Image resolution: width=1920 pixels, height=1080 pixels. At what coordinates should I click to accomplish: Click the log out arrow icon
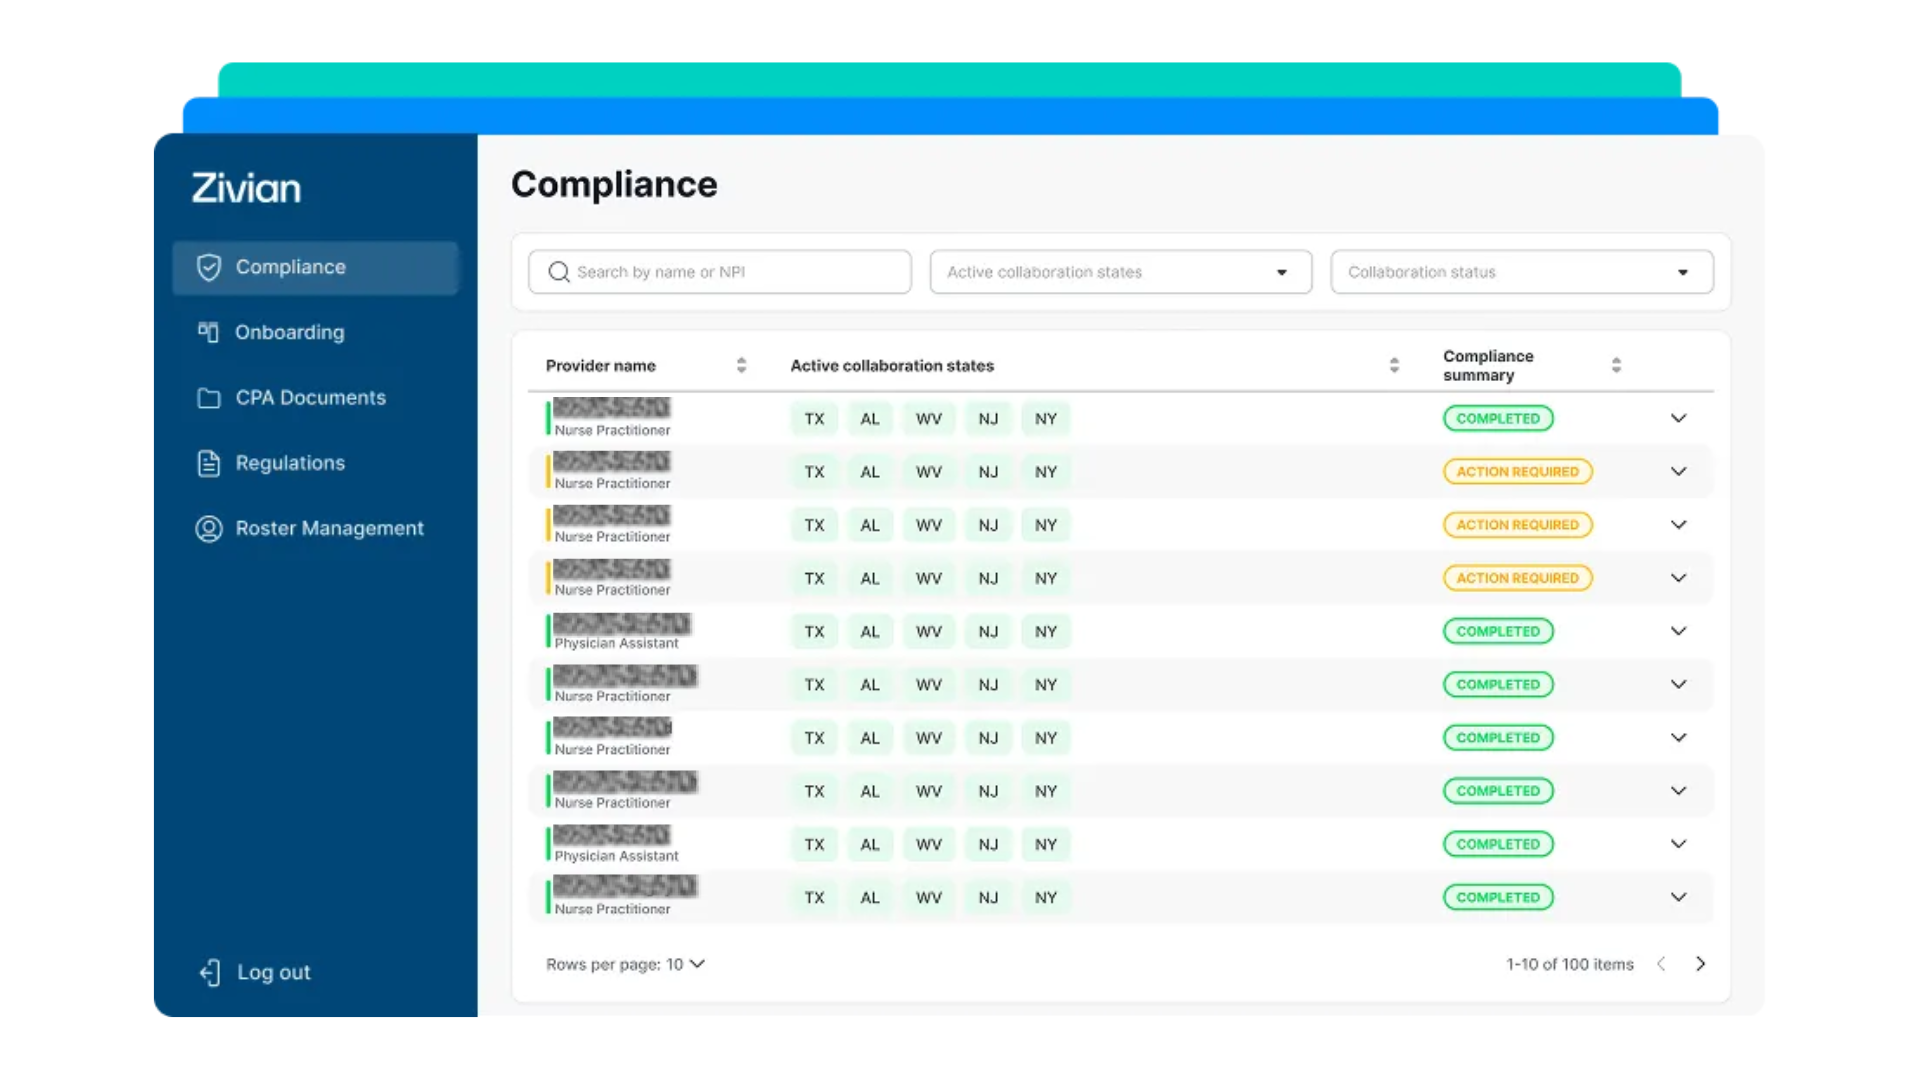pyautogui.click(x=209, y=972)
